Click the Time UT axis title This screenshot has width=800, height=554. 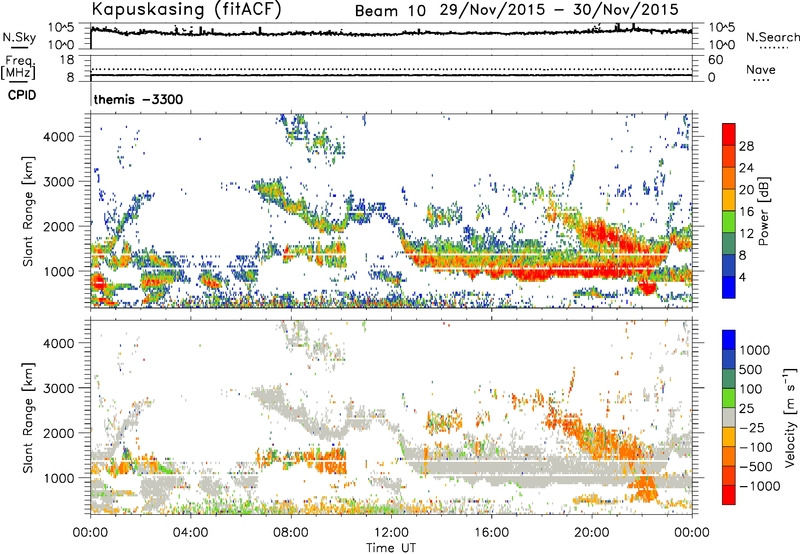coord(391,547)
